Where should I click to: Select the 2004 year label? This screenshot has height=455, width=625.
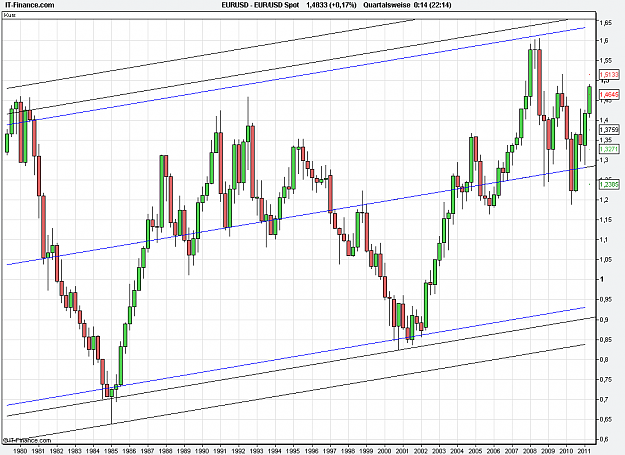click(458, 451)
